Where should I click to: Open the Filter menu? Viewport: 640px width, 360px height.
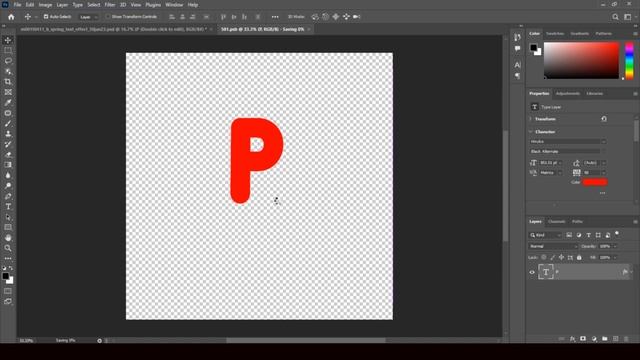tap(110, 5)
